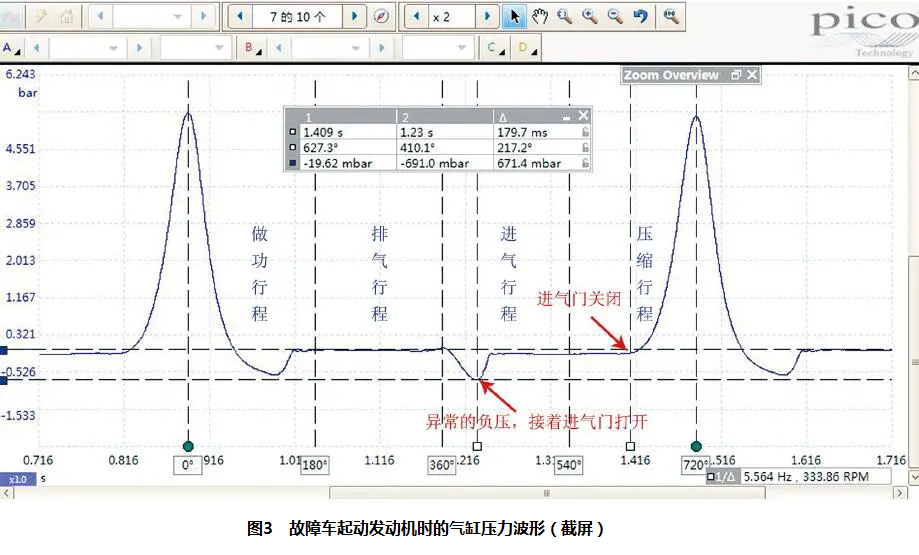Click the green rotation ruler handle at 720°
Image resolution: width=919 pixels, height=555 pixels.
tap(696, 447)
